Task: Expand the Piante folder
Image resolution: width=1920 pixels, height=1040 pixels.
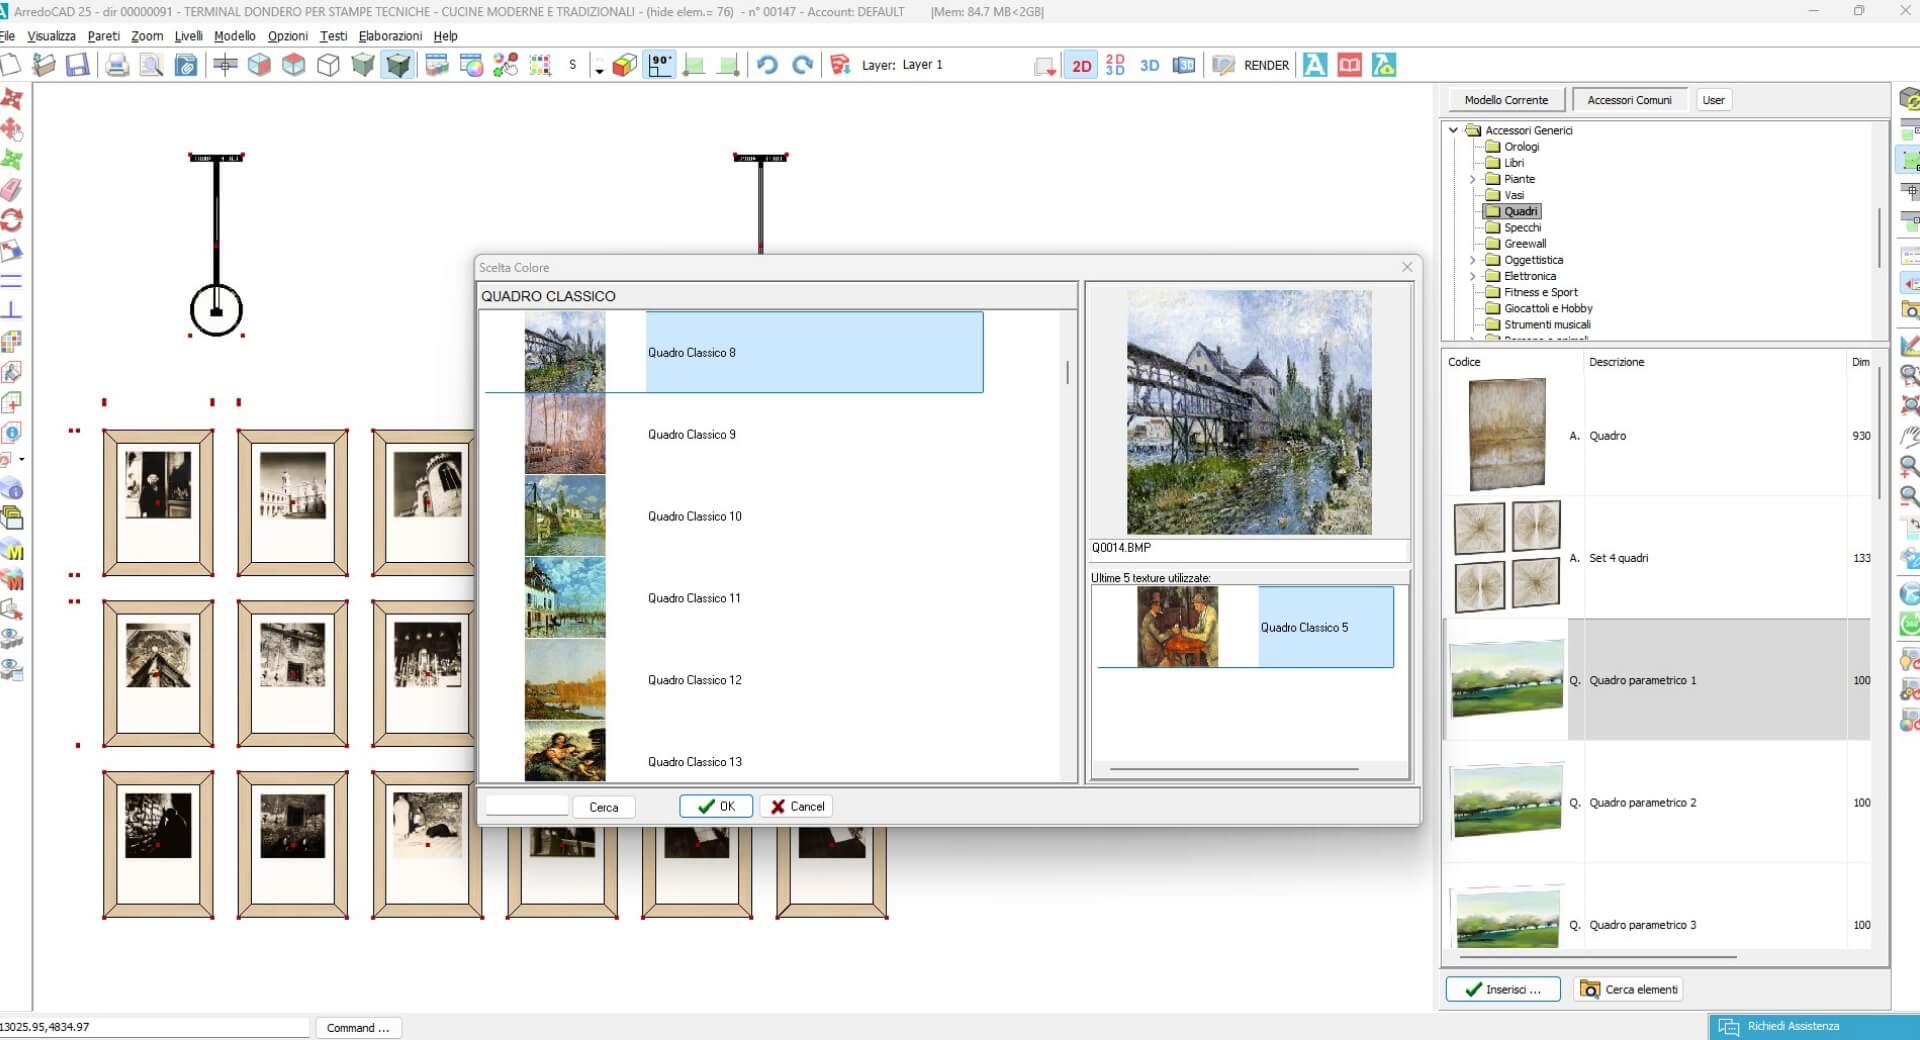Action: pyautogui.click(x=1472, y=179)
